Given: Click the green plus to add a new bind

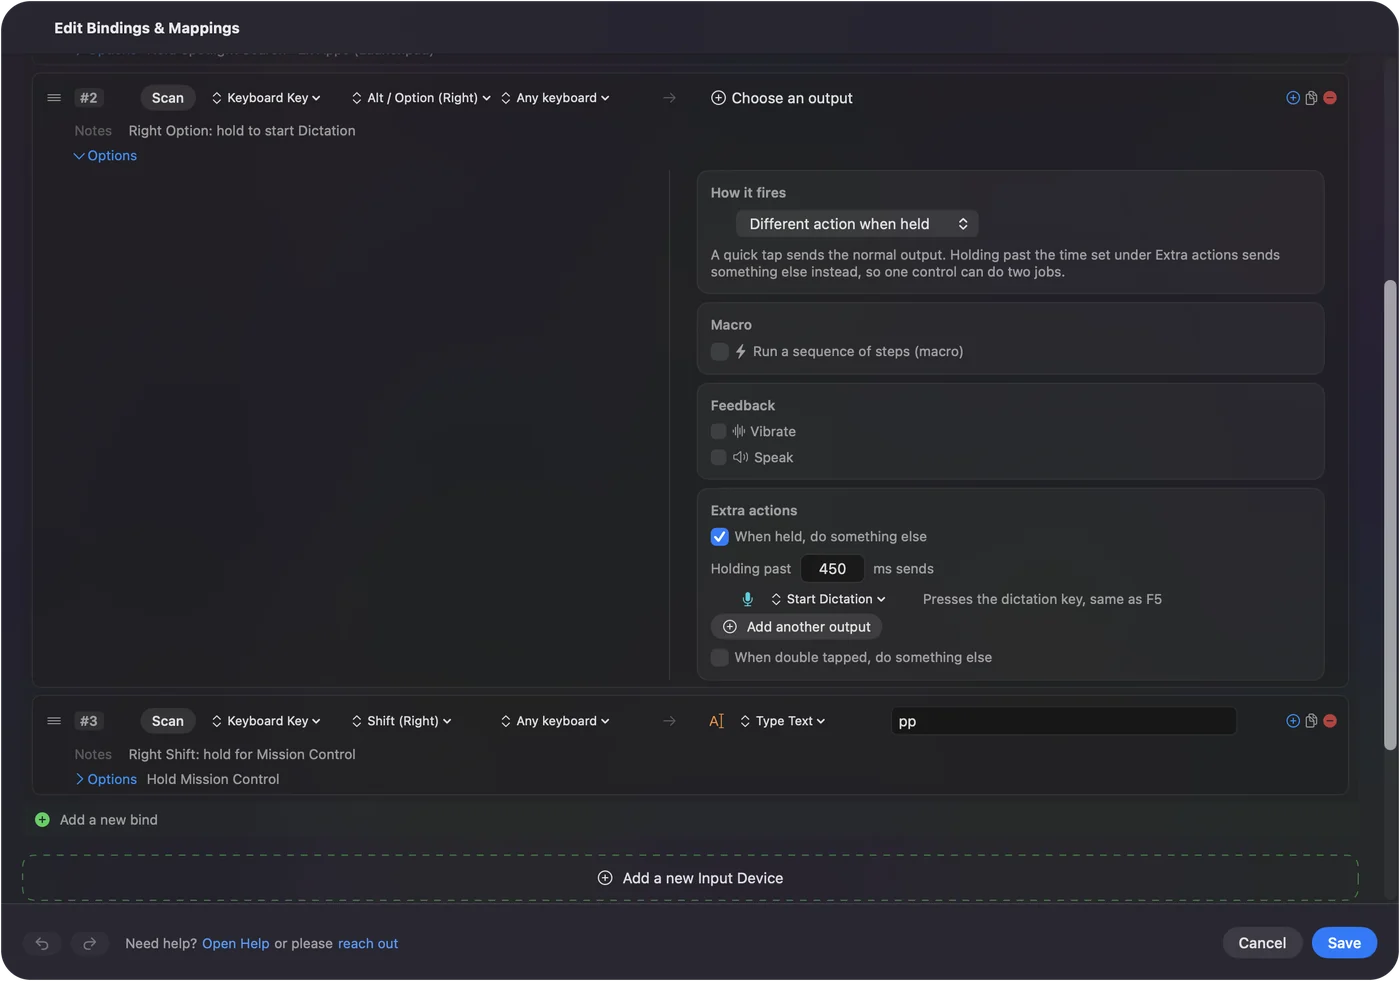Looking at the screenshot, I should pyautogui.click(x=42, y=820).
